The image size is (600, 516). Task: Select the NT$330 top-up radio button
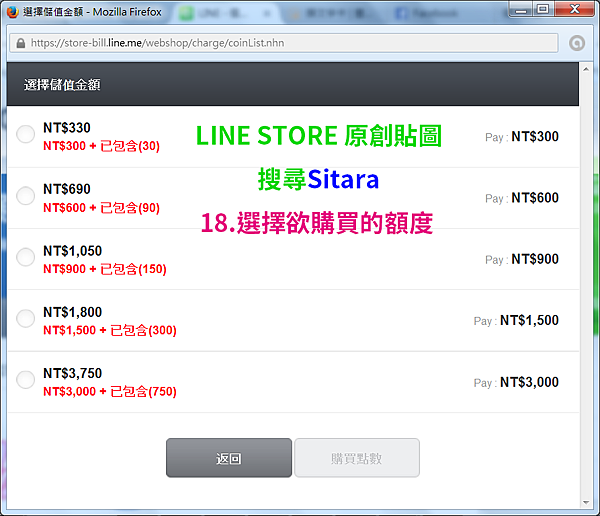click(x=26, y=134)
